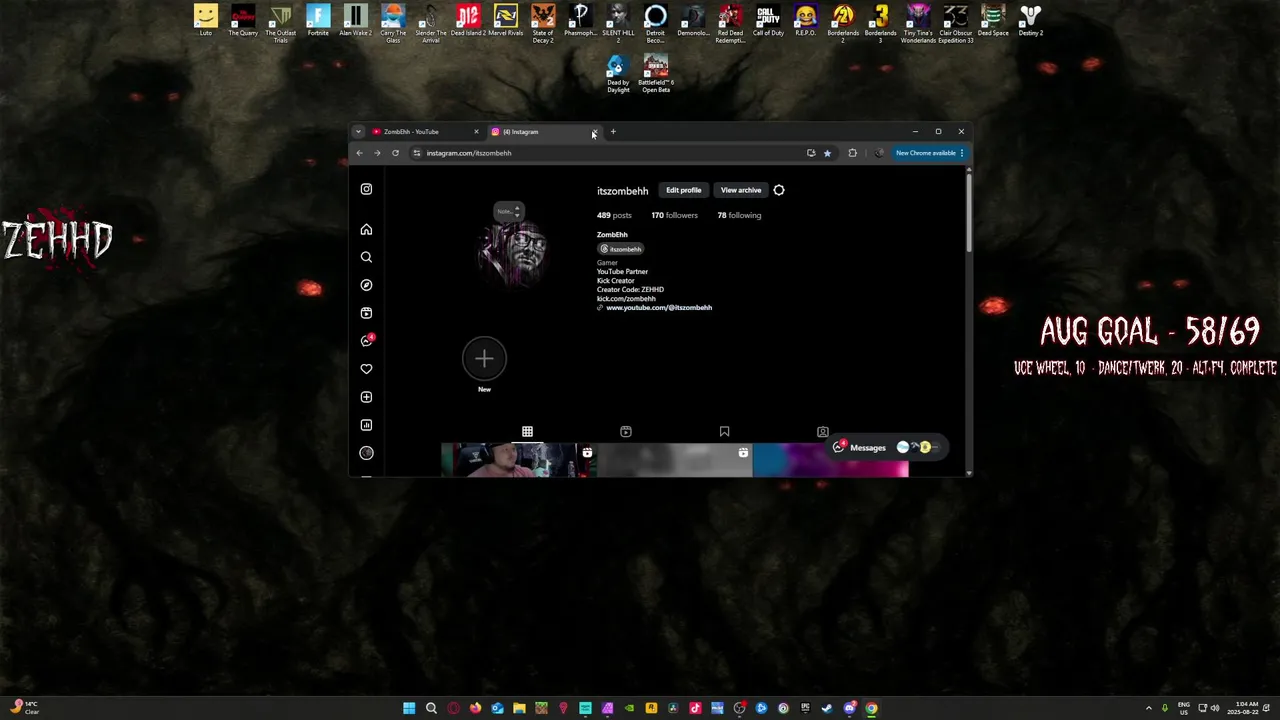
Task: Open Chrome profile avatar
Action: [x=878, y=153]
